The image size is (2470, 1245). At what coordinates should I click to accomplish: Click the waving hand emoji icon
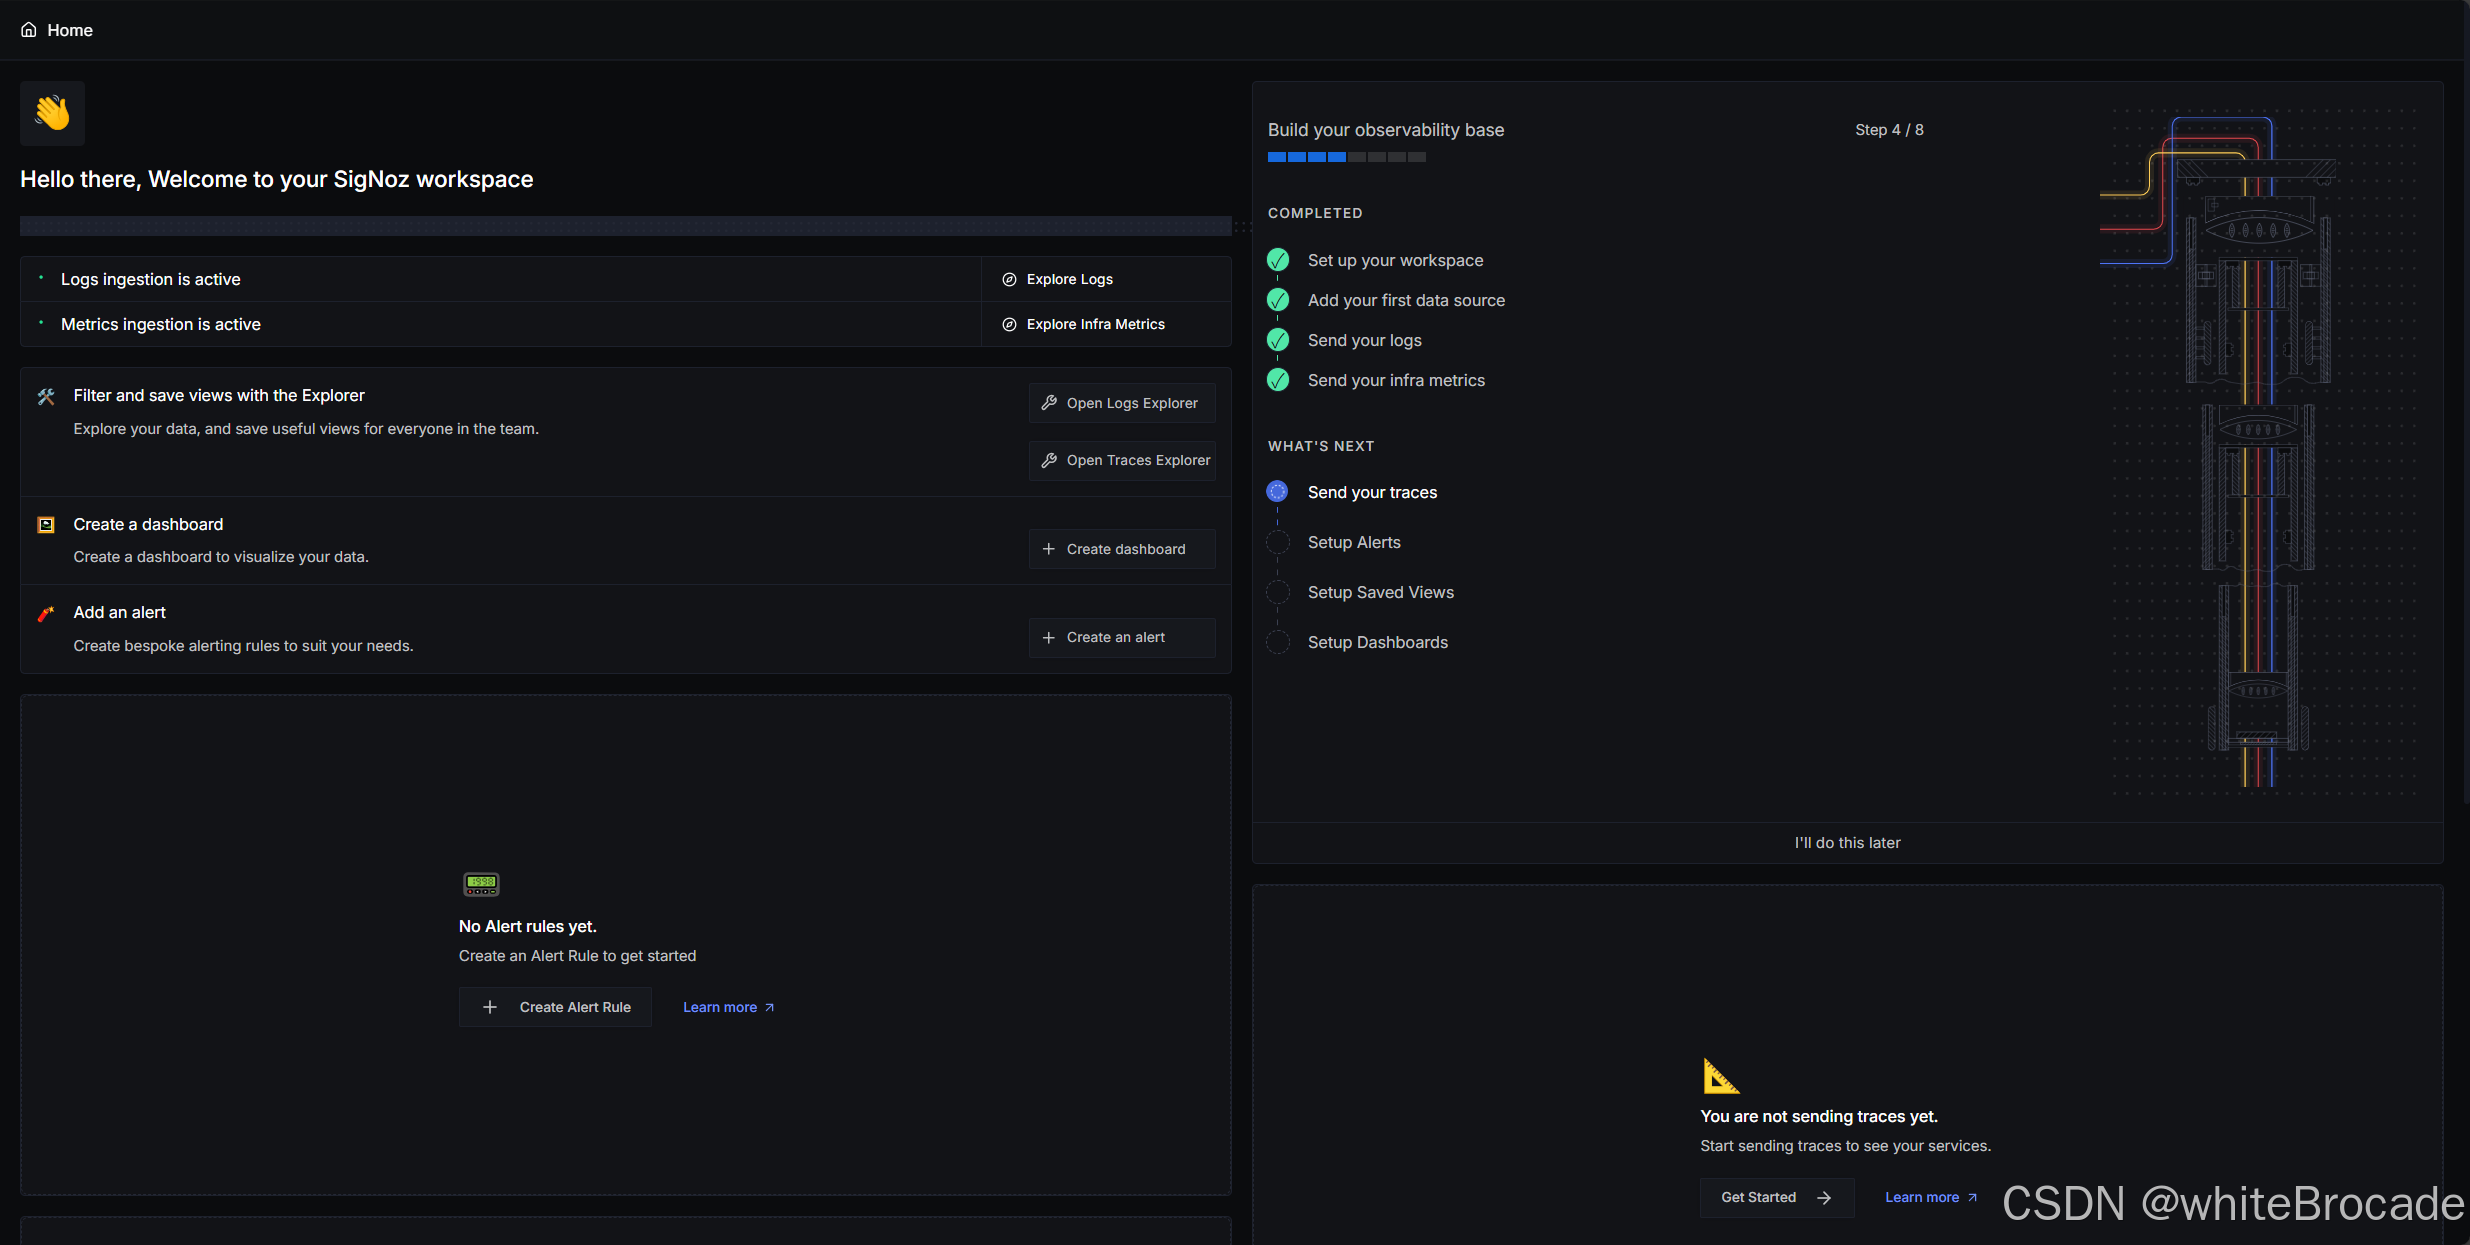(x=52, y=113)
